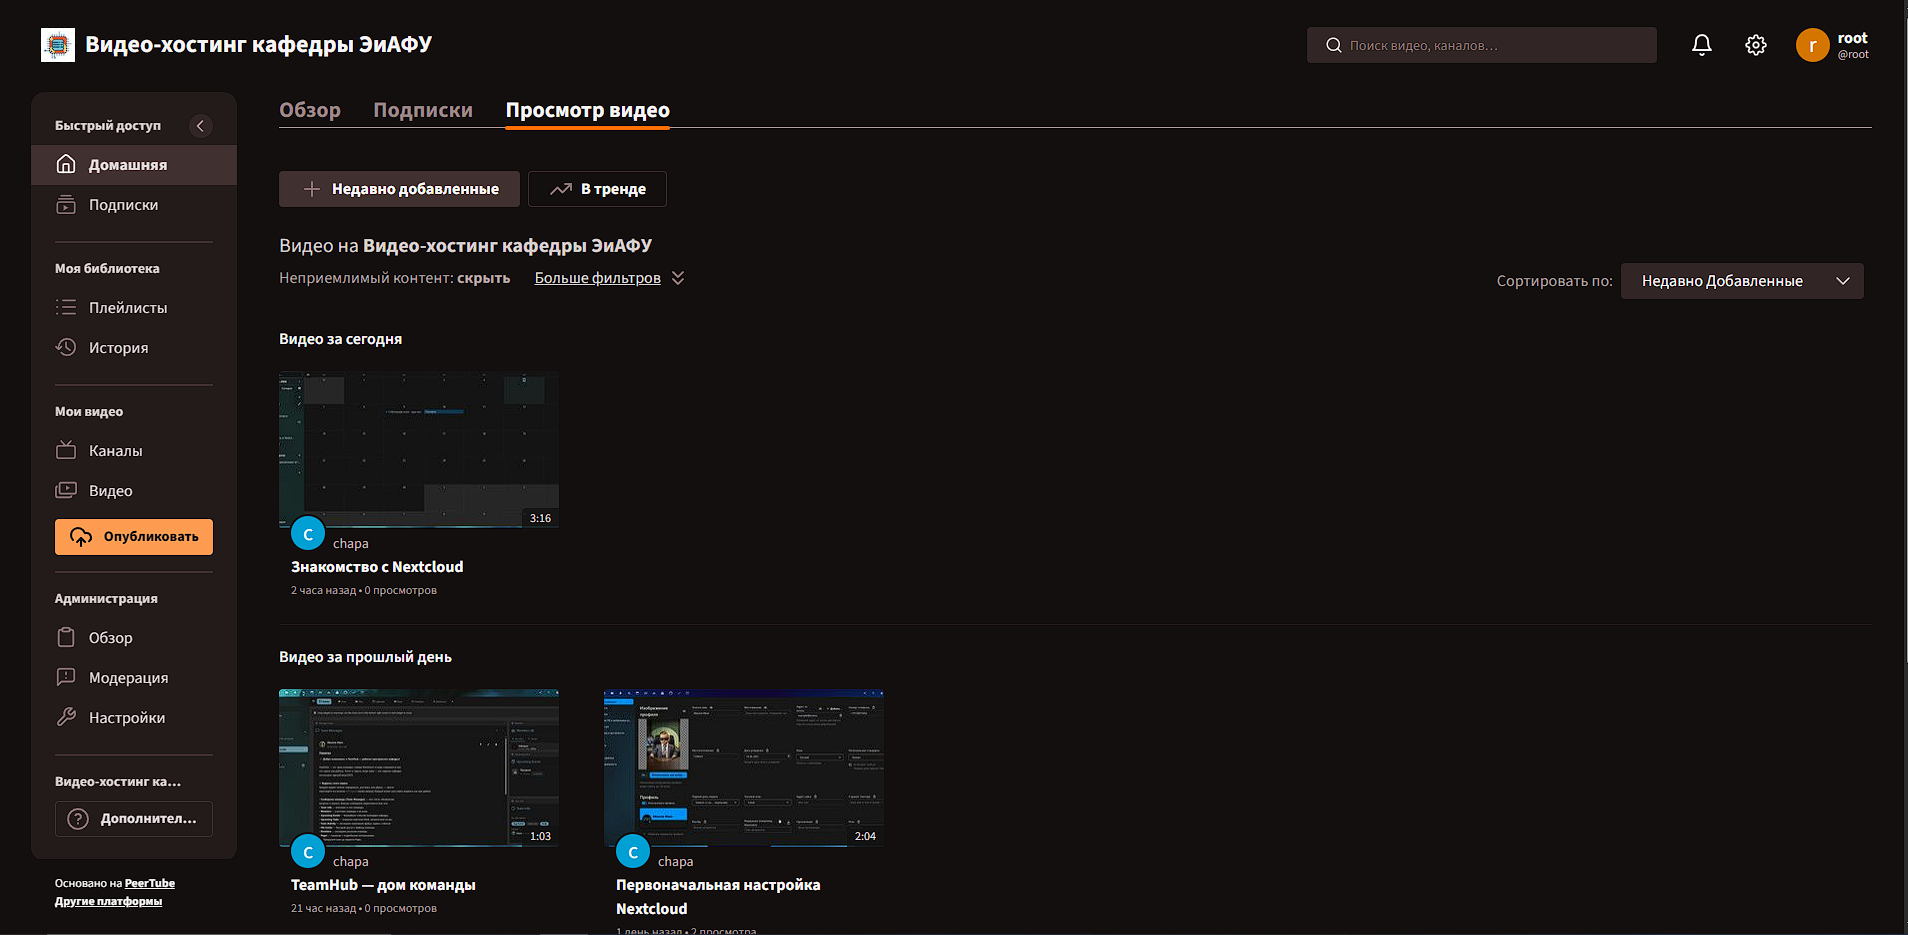1908x935 pixels.
Task: Open the Знакомство с Nextcloud video thumbnail
Action: [x=419, y=450]
